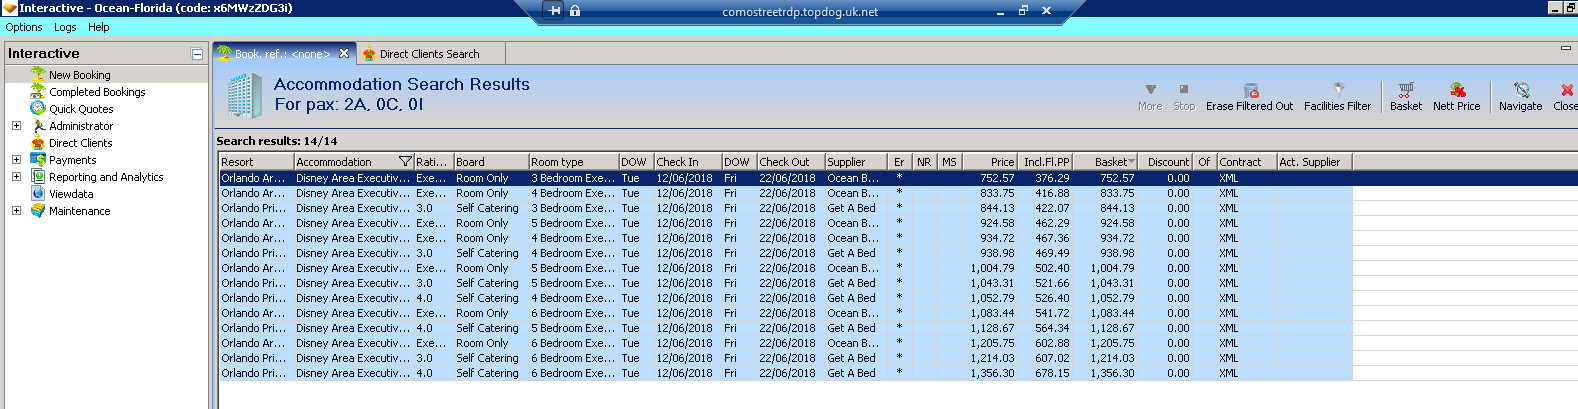
Task: Select Viewdata in the tree
Action: [71, 193]
